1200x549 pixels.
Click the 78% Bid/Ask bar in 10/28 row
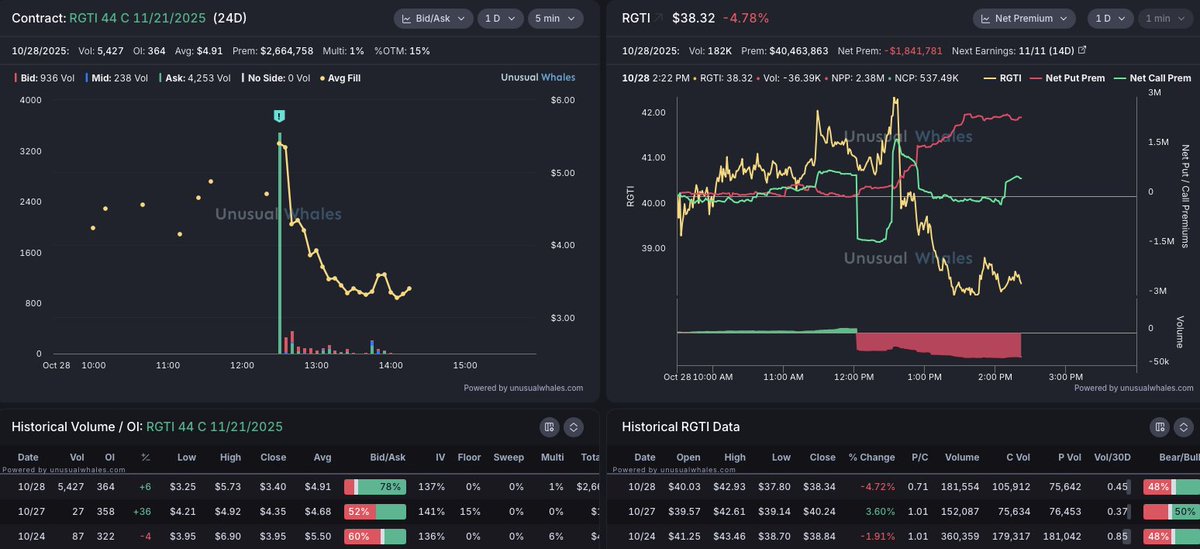pos(375,486)
